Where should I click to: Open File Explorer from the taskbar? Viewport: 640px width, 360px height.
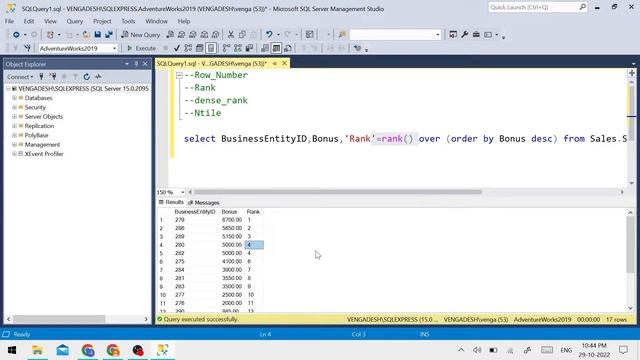tap(37, 350)
